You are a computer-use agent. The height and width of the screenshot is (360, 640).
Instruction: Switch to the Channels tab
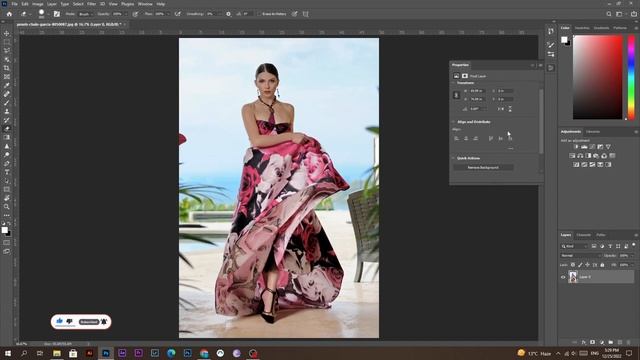tap(584, 235)
